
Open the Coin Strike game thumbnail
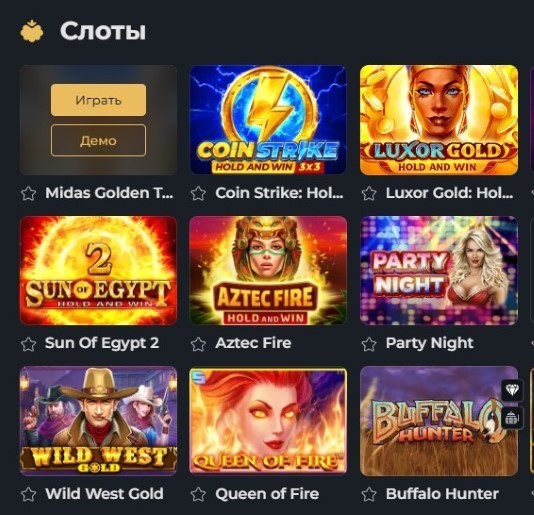(x=268, y=120)
